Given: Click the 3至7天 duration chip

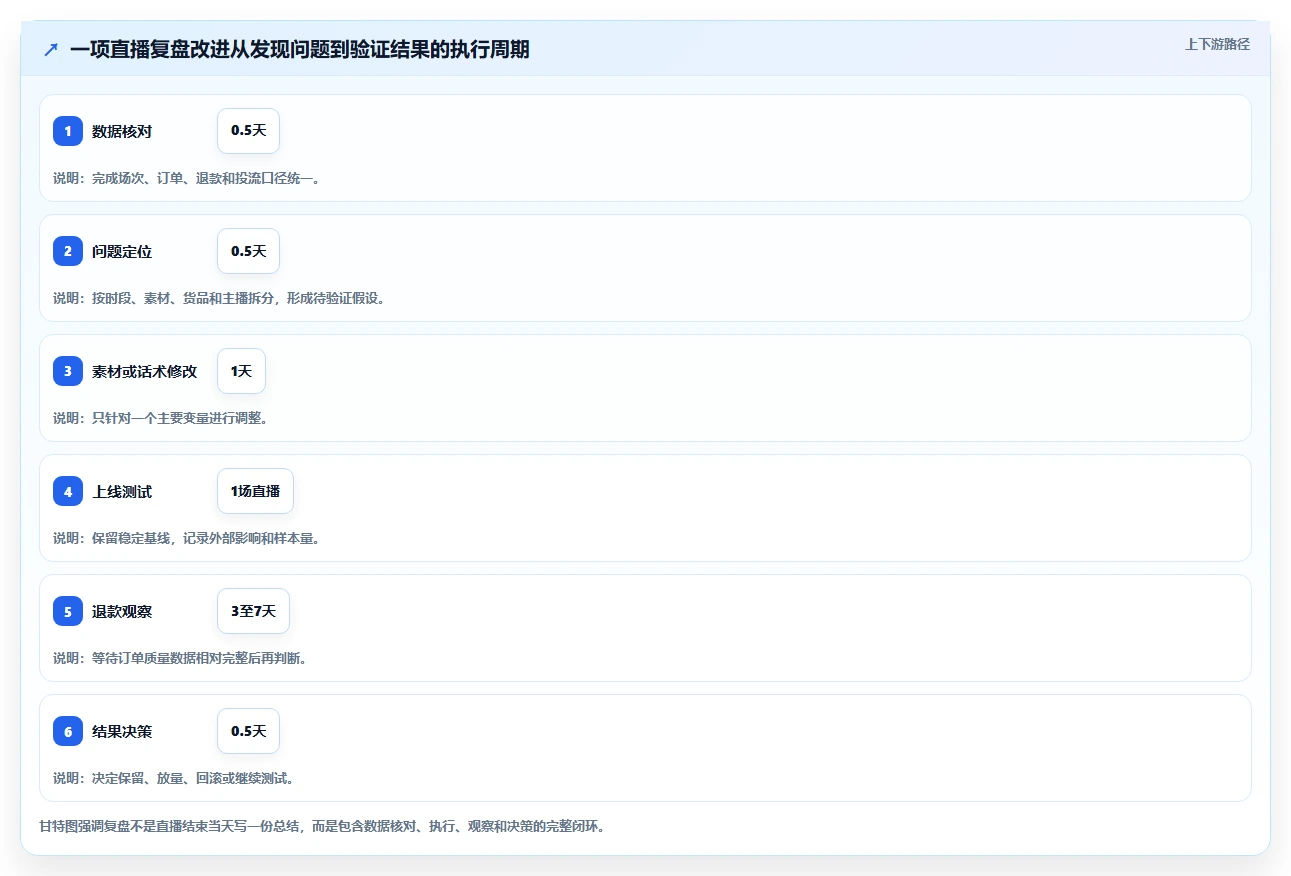Looking at the screenshot, I should click(253, 611).
